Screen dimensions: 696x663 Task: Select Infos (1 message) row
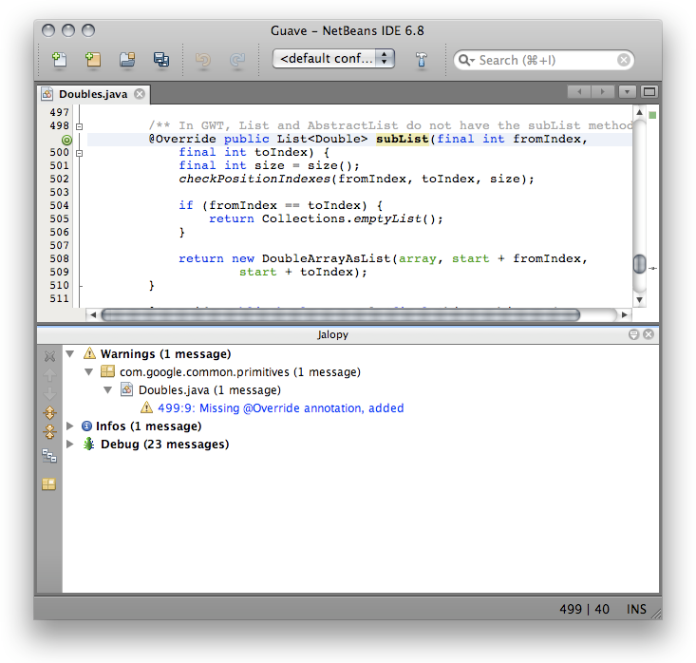tap(148, 426)
